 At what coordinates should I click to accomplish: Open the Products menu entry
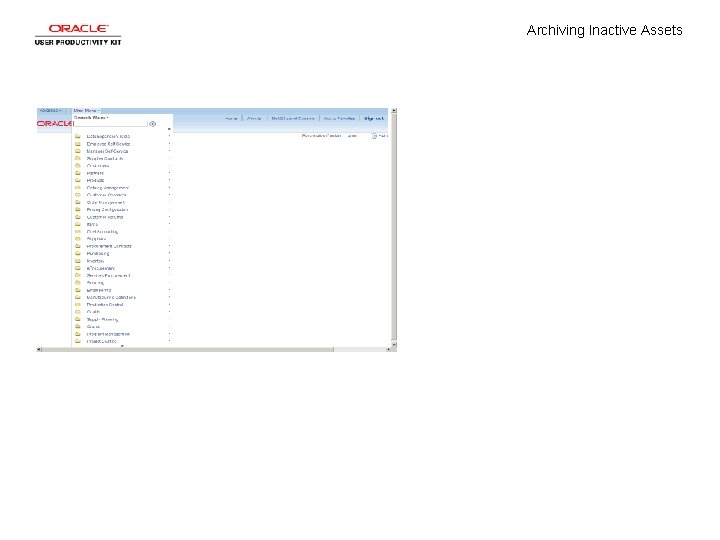[x=96, y=180]
